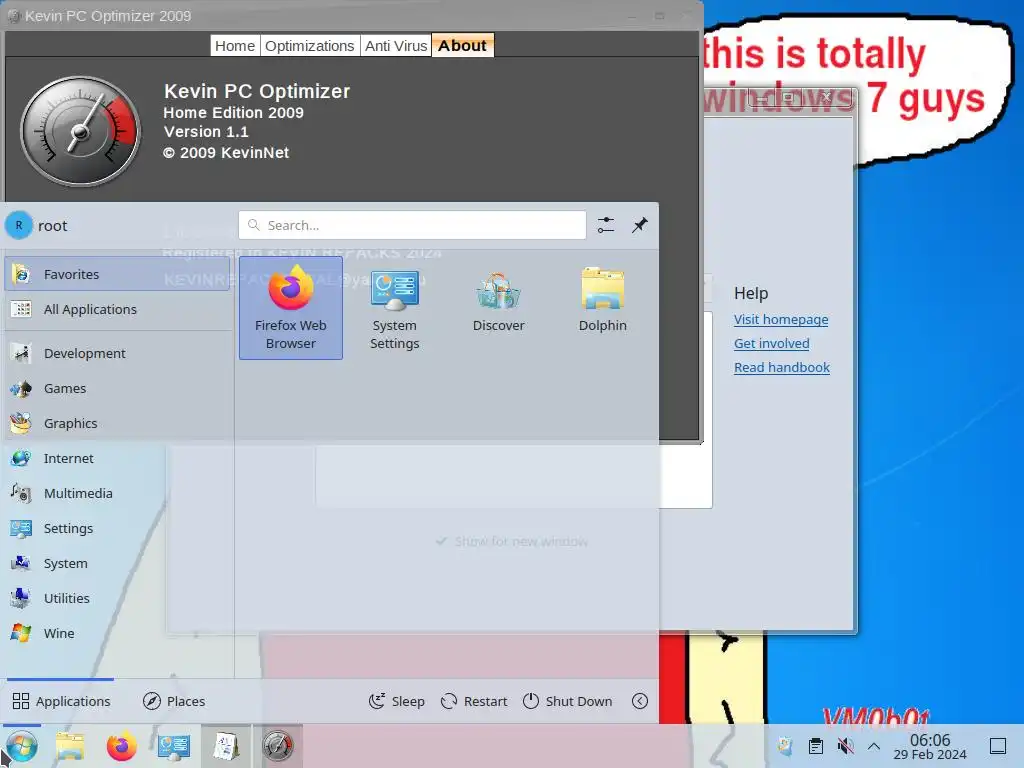Show All Applications category
1024x768 pixels.
coord(118,309)
